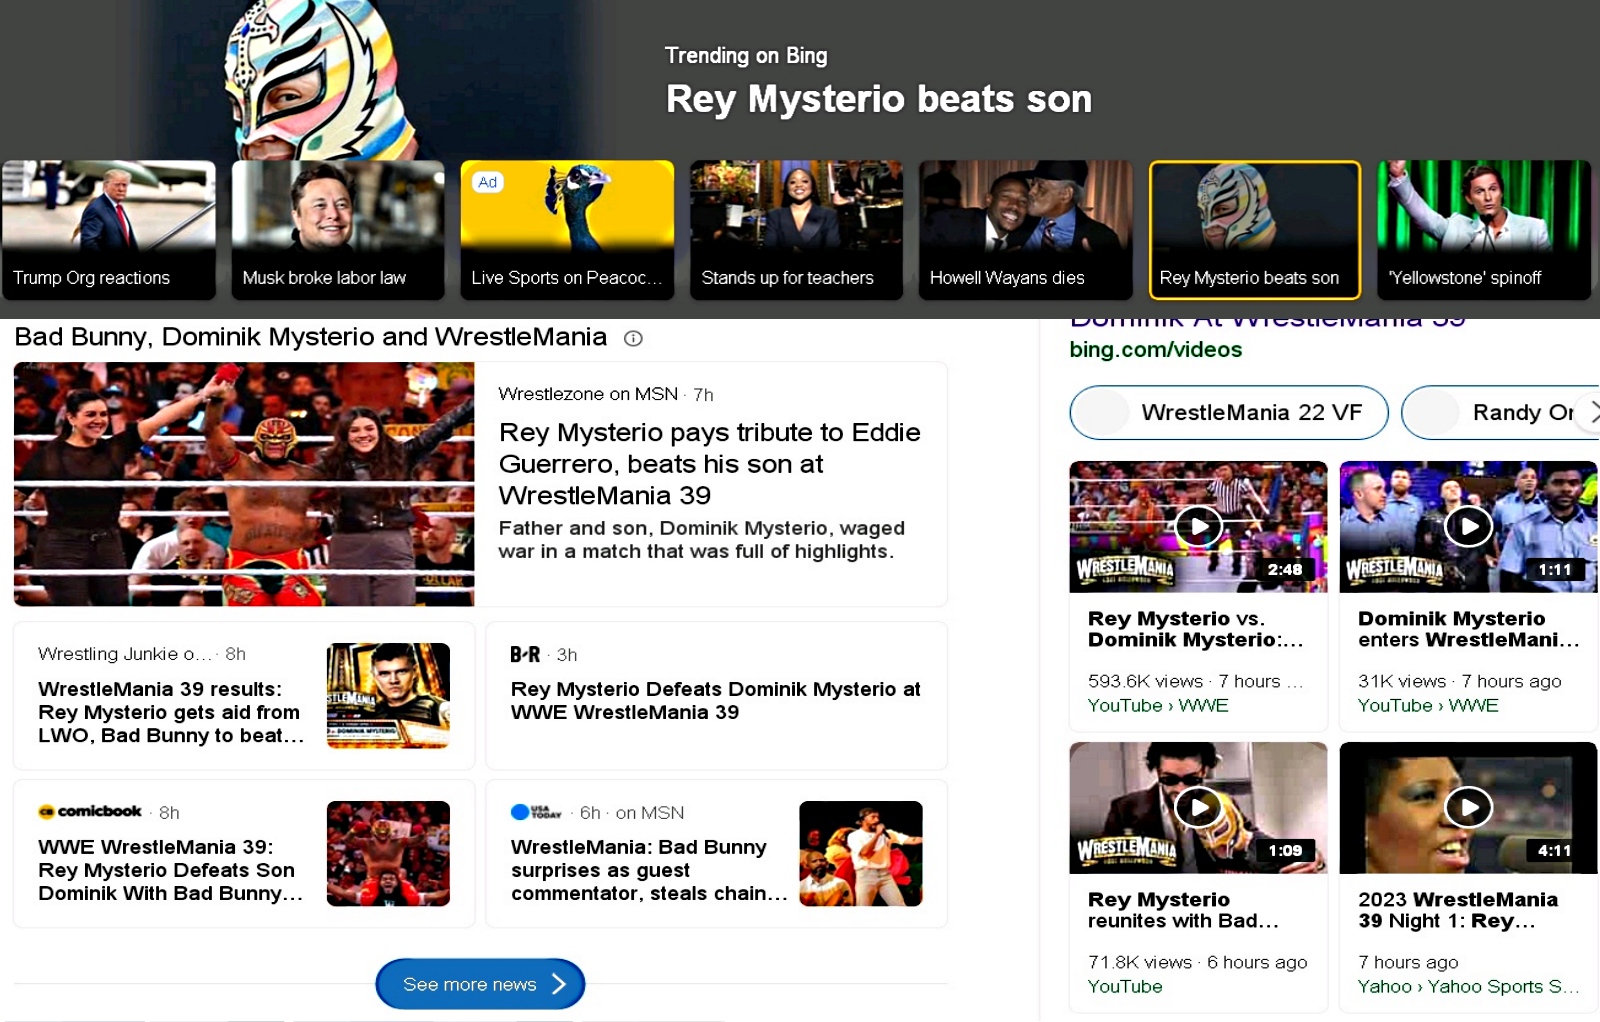Image resolution: width=1600 pixels, height=1022 pixels.
Task: Click the WrestleMania 22 VF chip
Action: [x=1229, y=412]
